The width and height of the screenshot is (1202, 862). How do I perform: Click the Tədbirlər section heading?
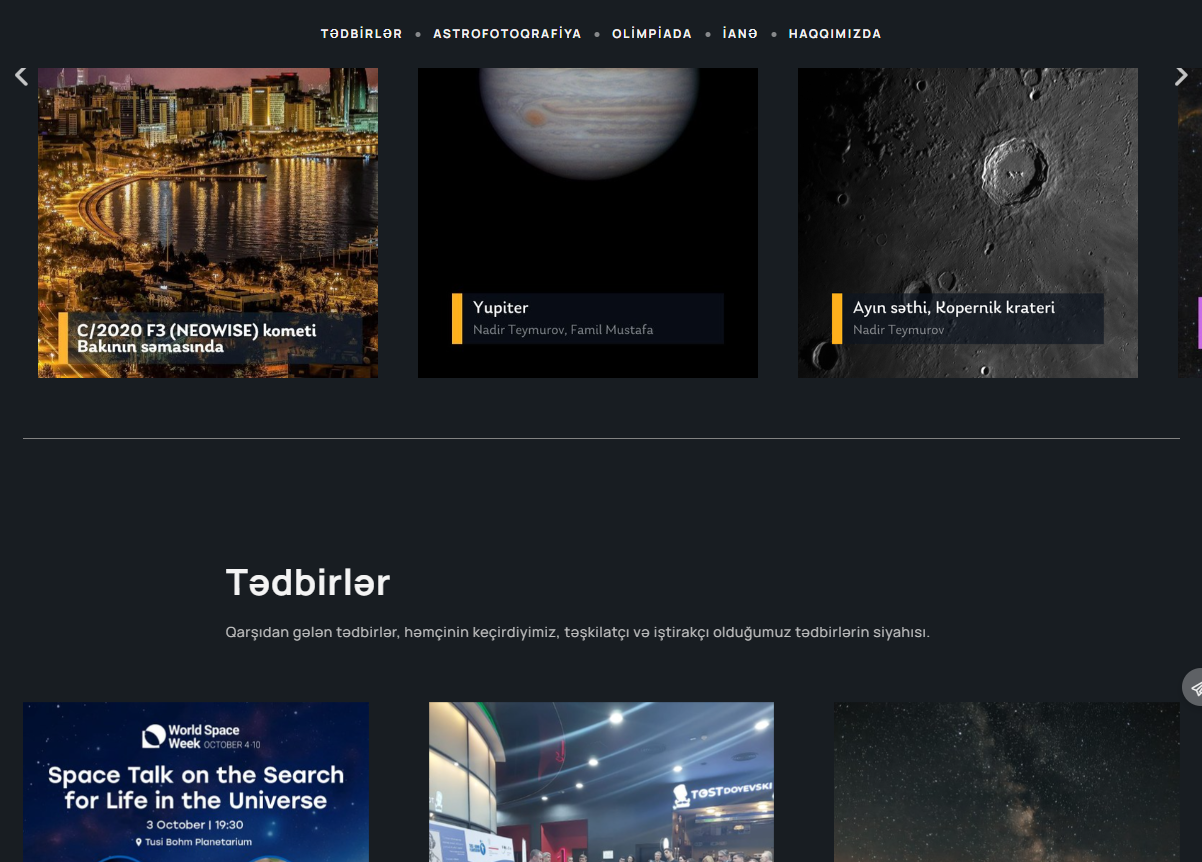pos(308,582)
